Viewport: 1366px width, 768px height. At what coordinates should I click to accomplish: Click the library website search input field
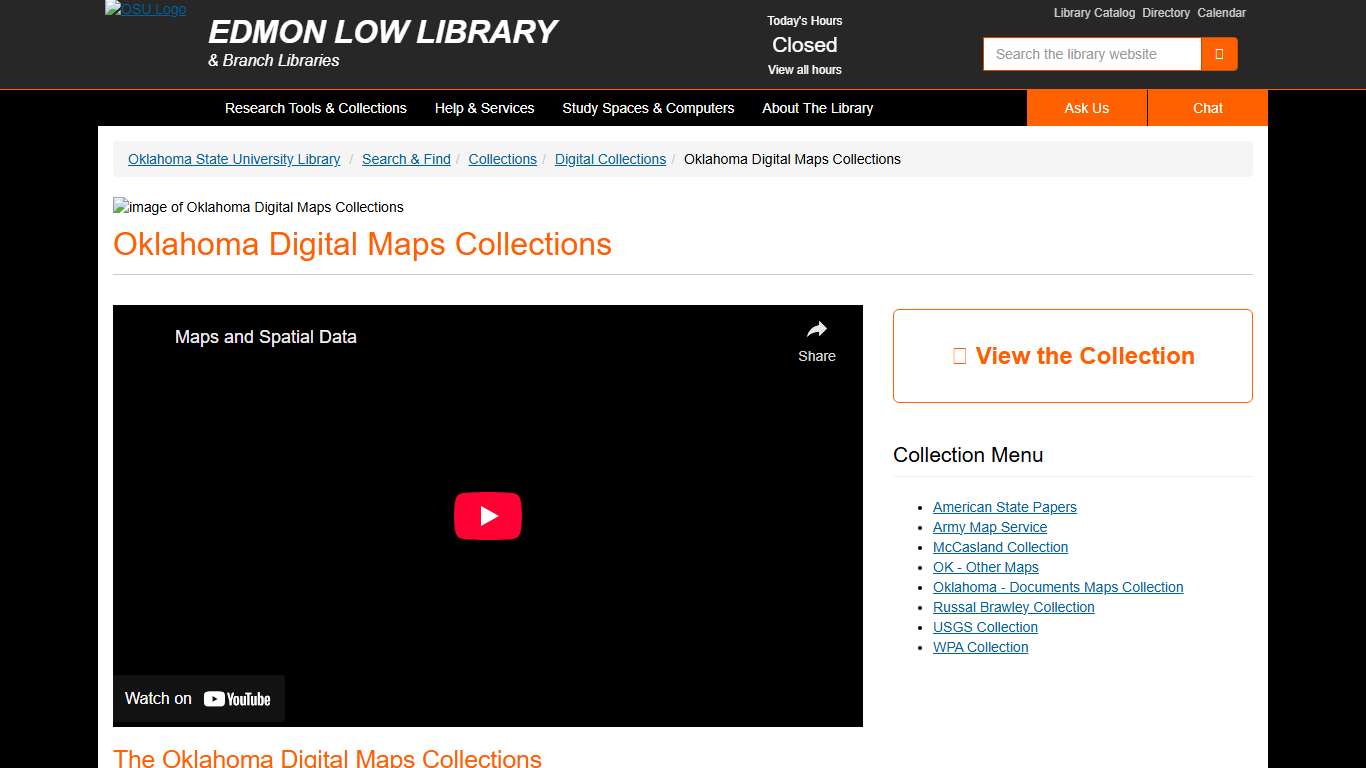click(1091, 54)
